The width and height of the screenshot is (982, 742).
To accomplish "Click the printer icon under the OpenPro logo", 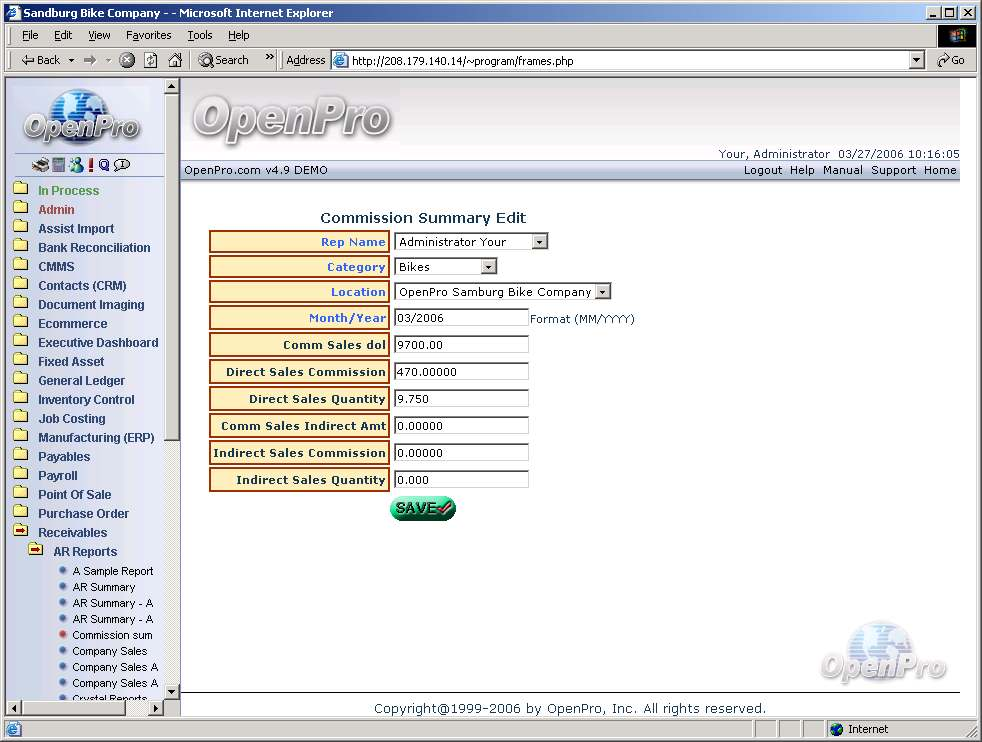I will click(40, 165).
